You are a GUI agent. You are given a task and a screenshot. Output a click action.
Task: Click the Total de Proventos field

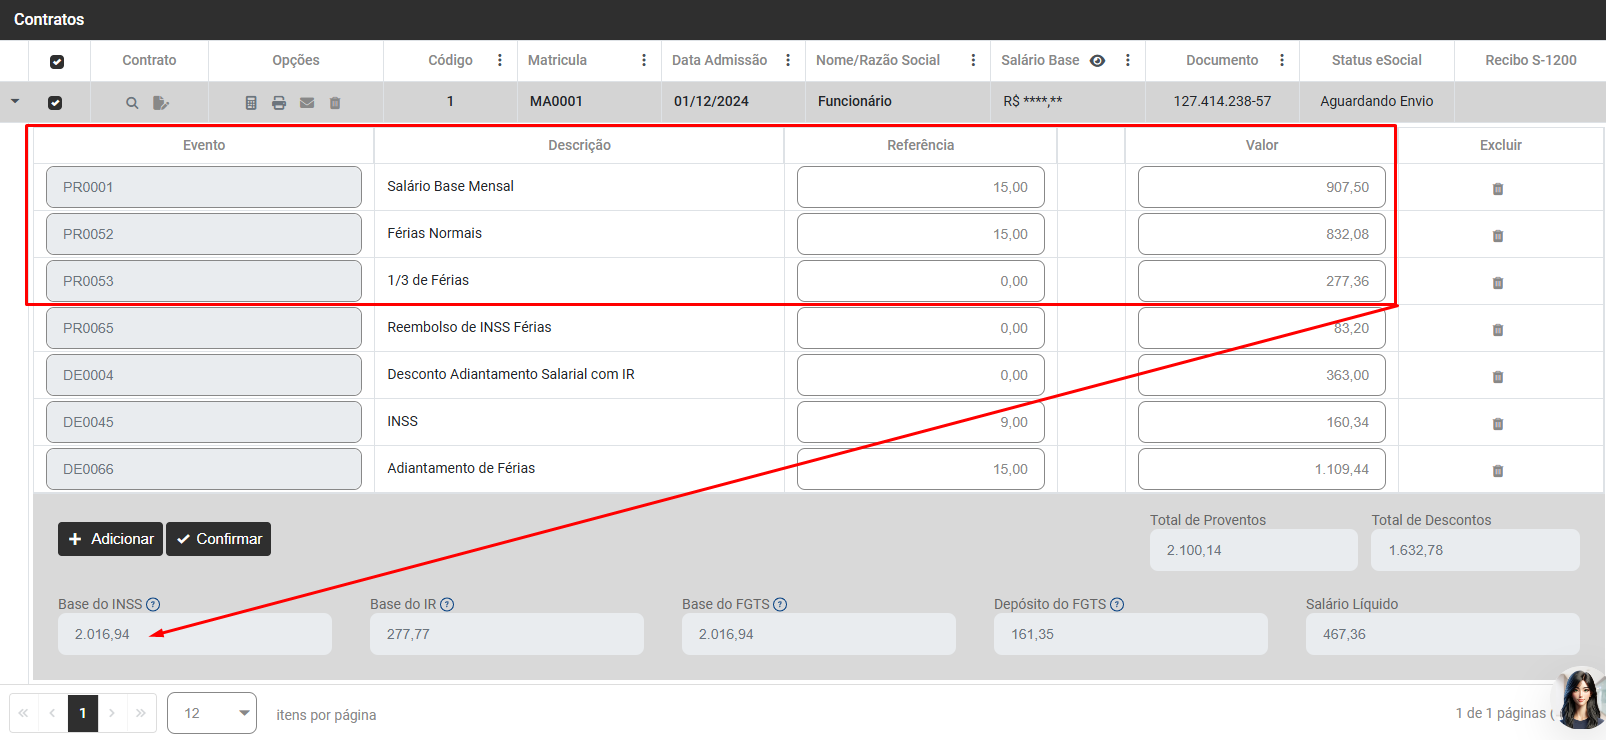tap(1254, 550)
